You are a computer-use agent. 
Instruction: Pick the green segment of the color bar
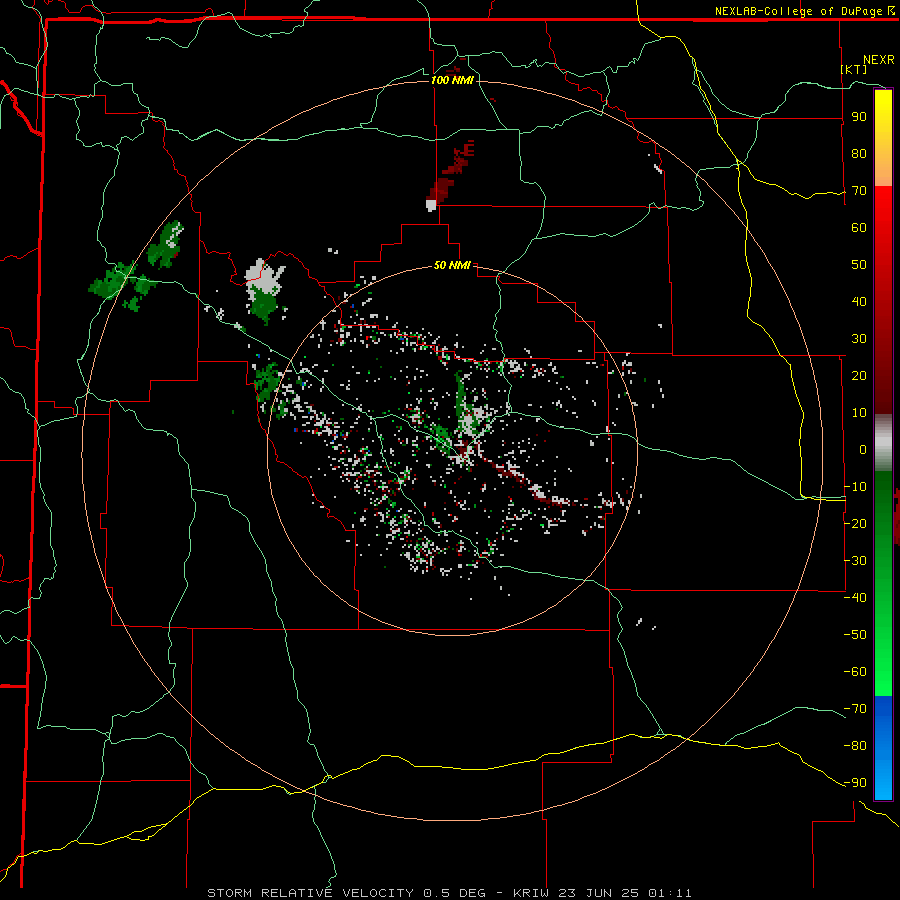coord(883,584)
